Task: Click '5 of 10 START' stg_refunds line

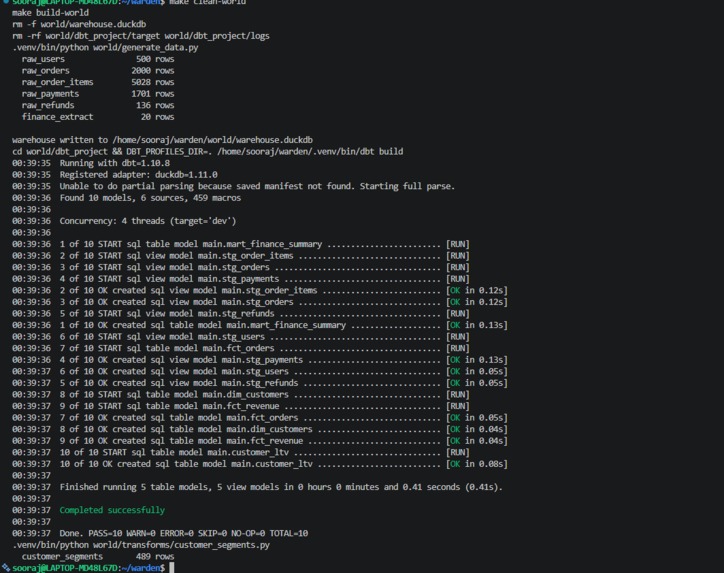Action: pyautogui.click(x=241, y=314)
